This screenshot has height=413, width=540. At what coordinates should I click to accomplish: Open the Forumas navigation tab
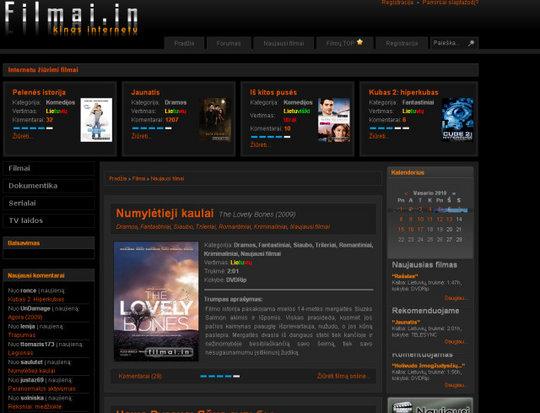[229, 43]
